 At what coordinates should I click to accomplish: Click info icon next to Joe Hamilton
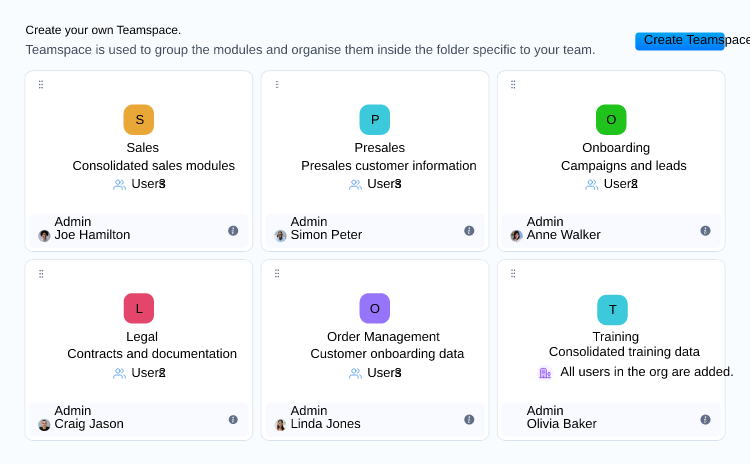(x=233, y=231)
